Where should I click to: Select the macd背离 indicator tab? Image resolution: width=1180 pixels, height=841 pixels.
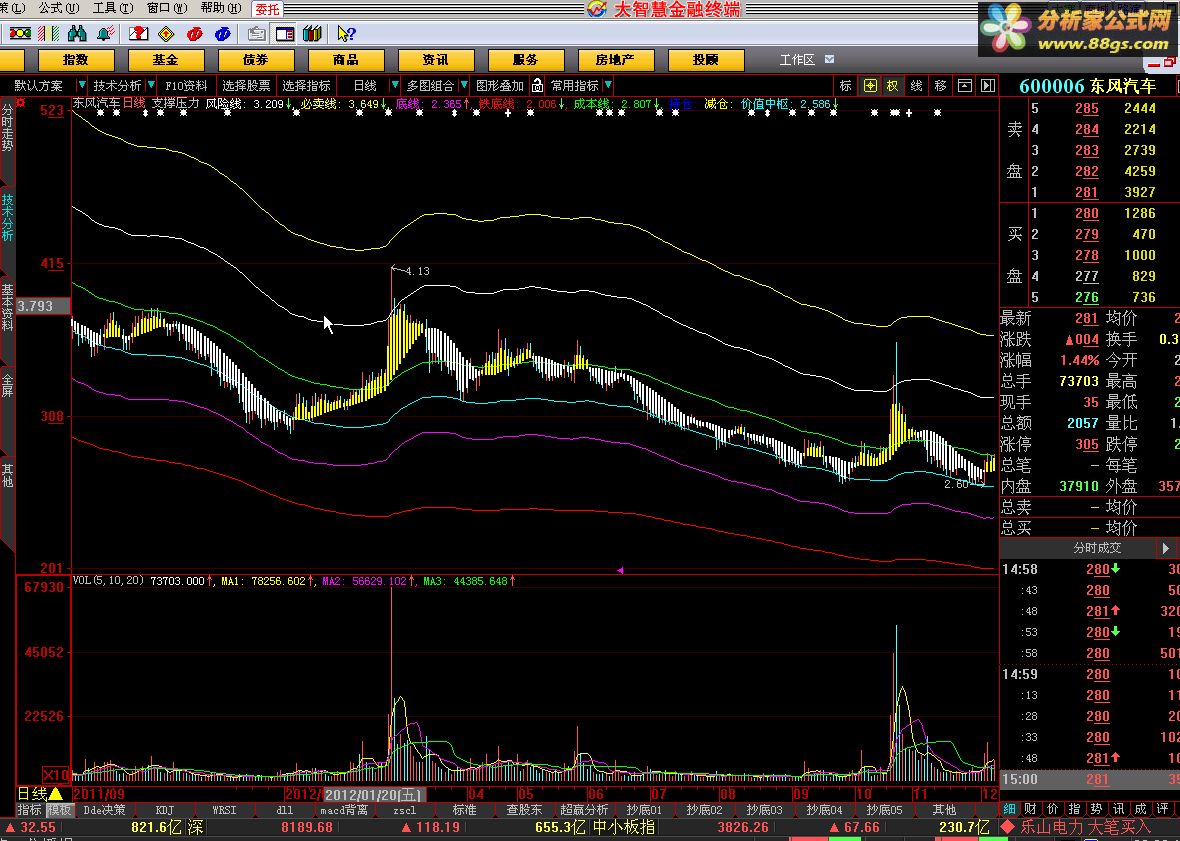pyautogui.click(x=344, y=810)
